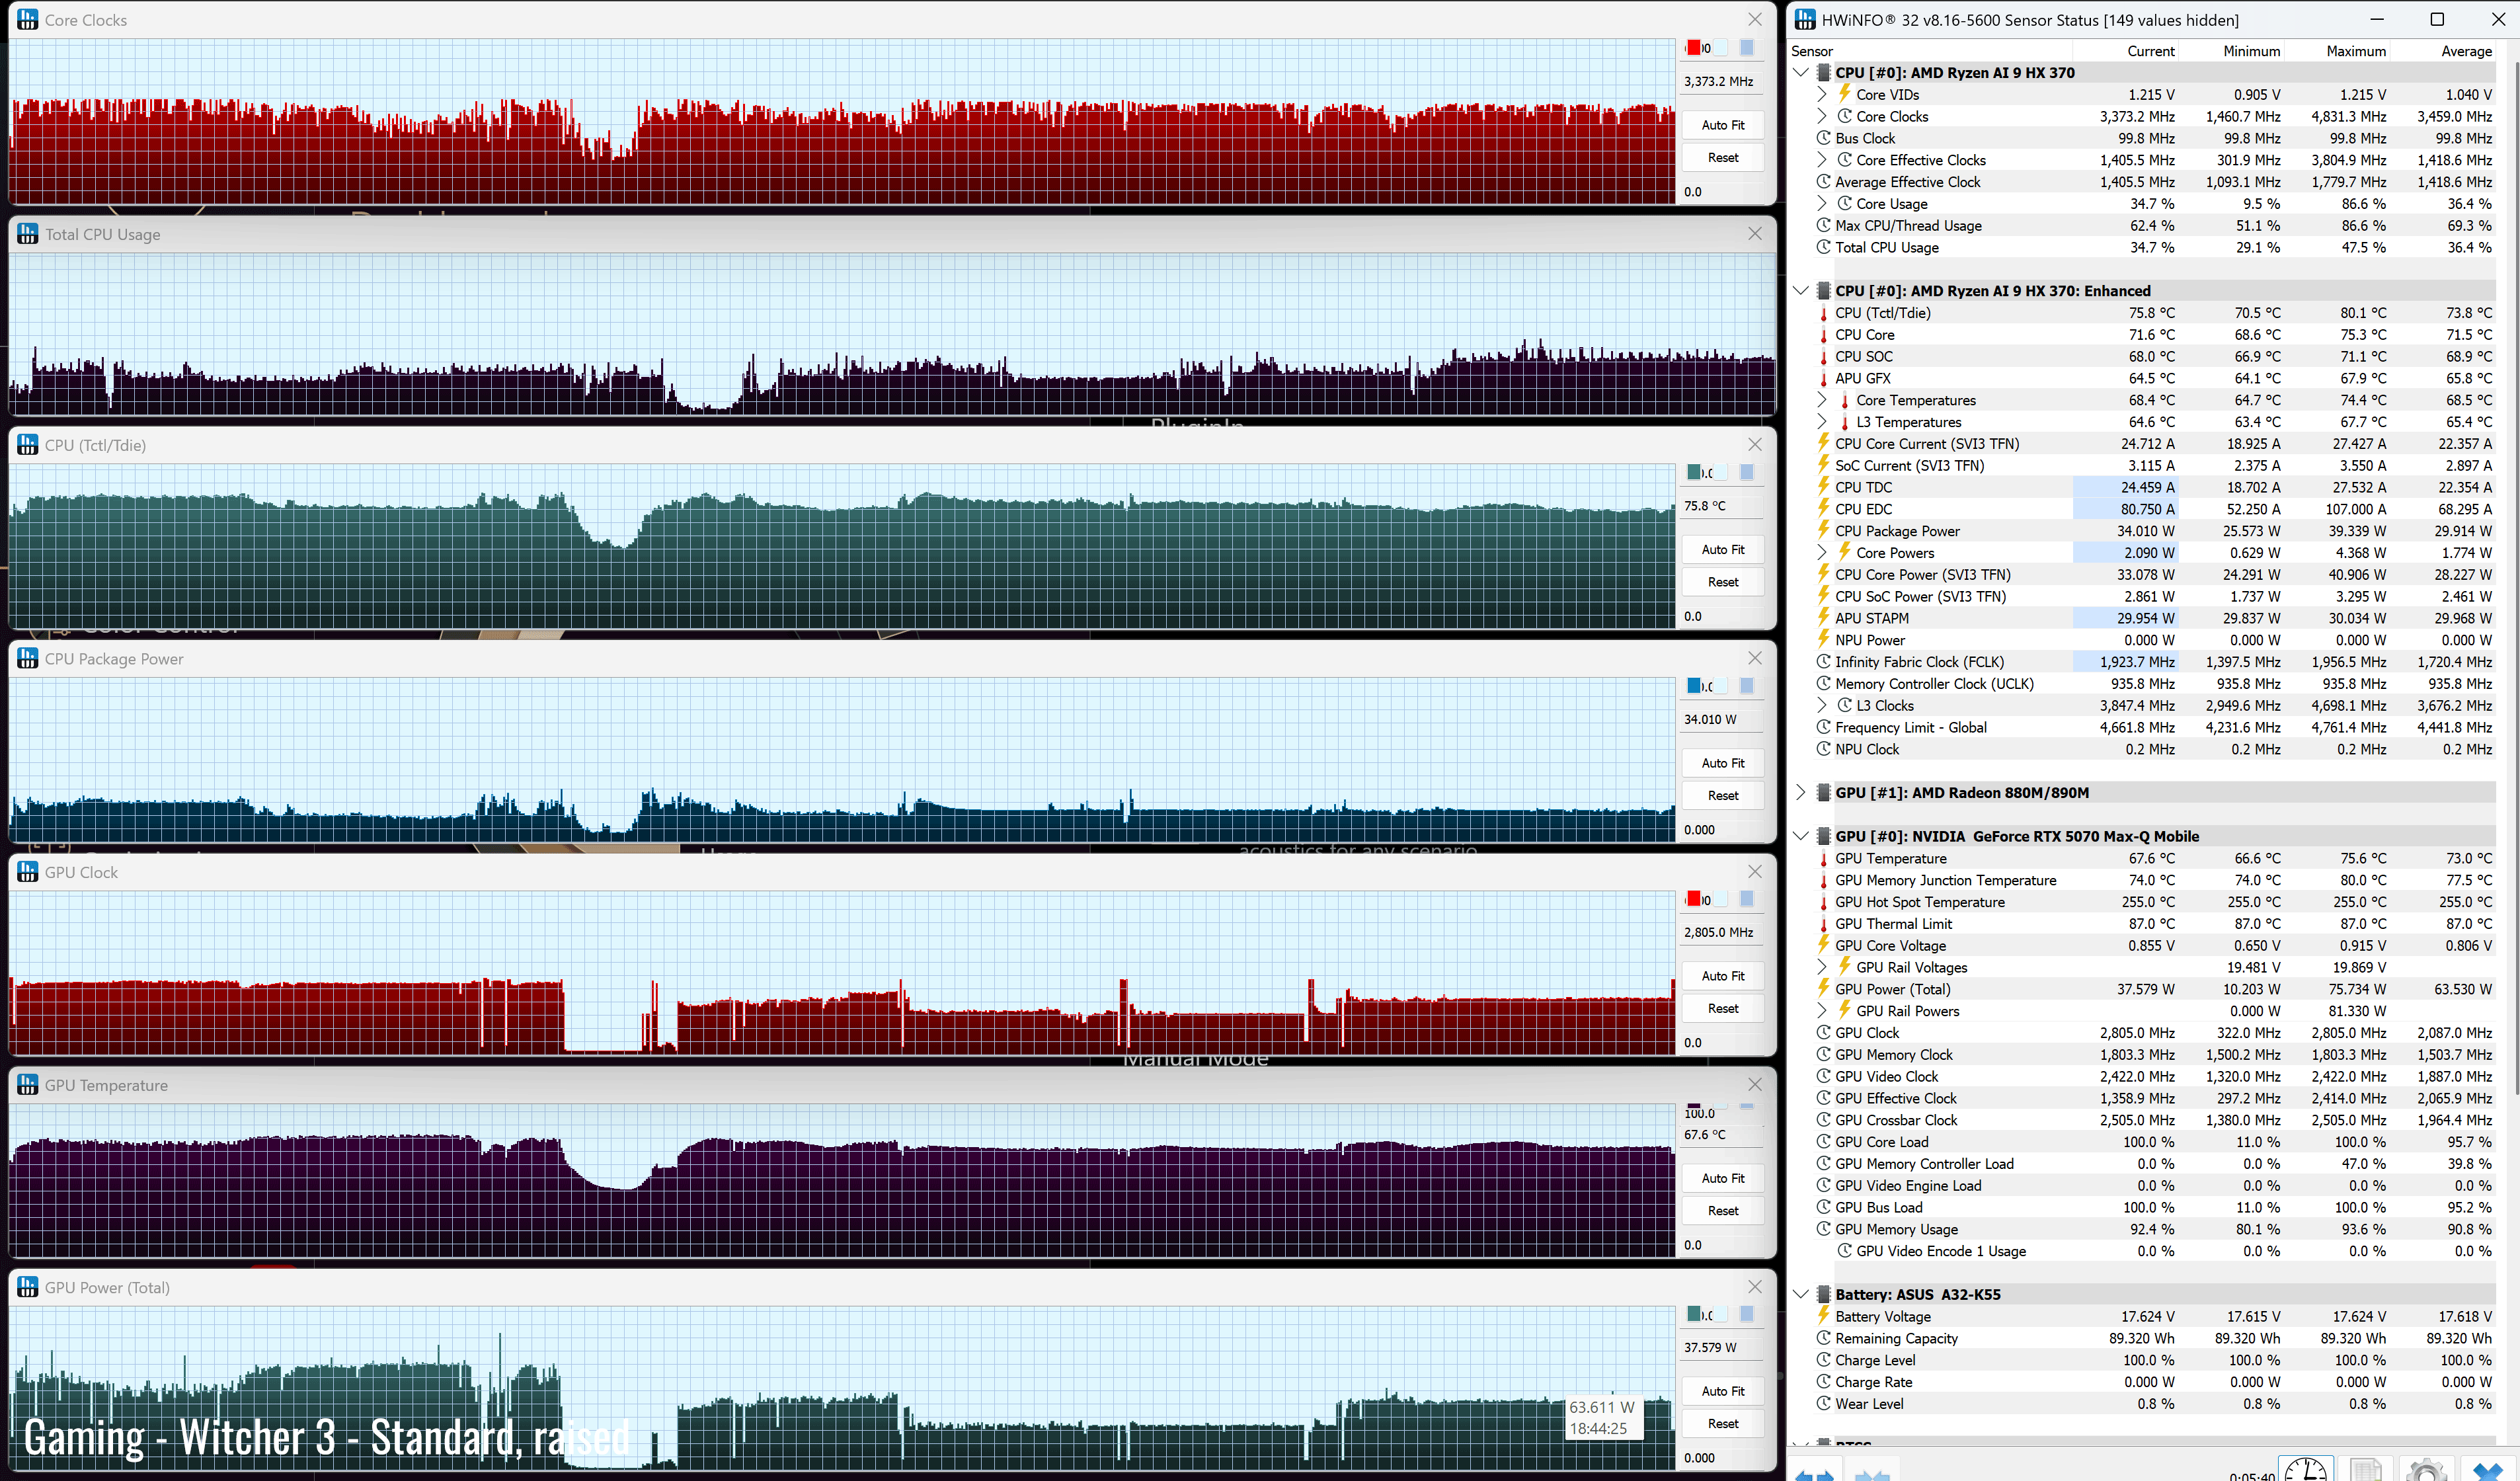Expand the Core Effective Clocks row
The image size is (2520, 1481).
tap(1822, 160)
